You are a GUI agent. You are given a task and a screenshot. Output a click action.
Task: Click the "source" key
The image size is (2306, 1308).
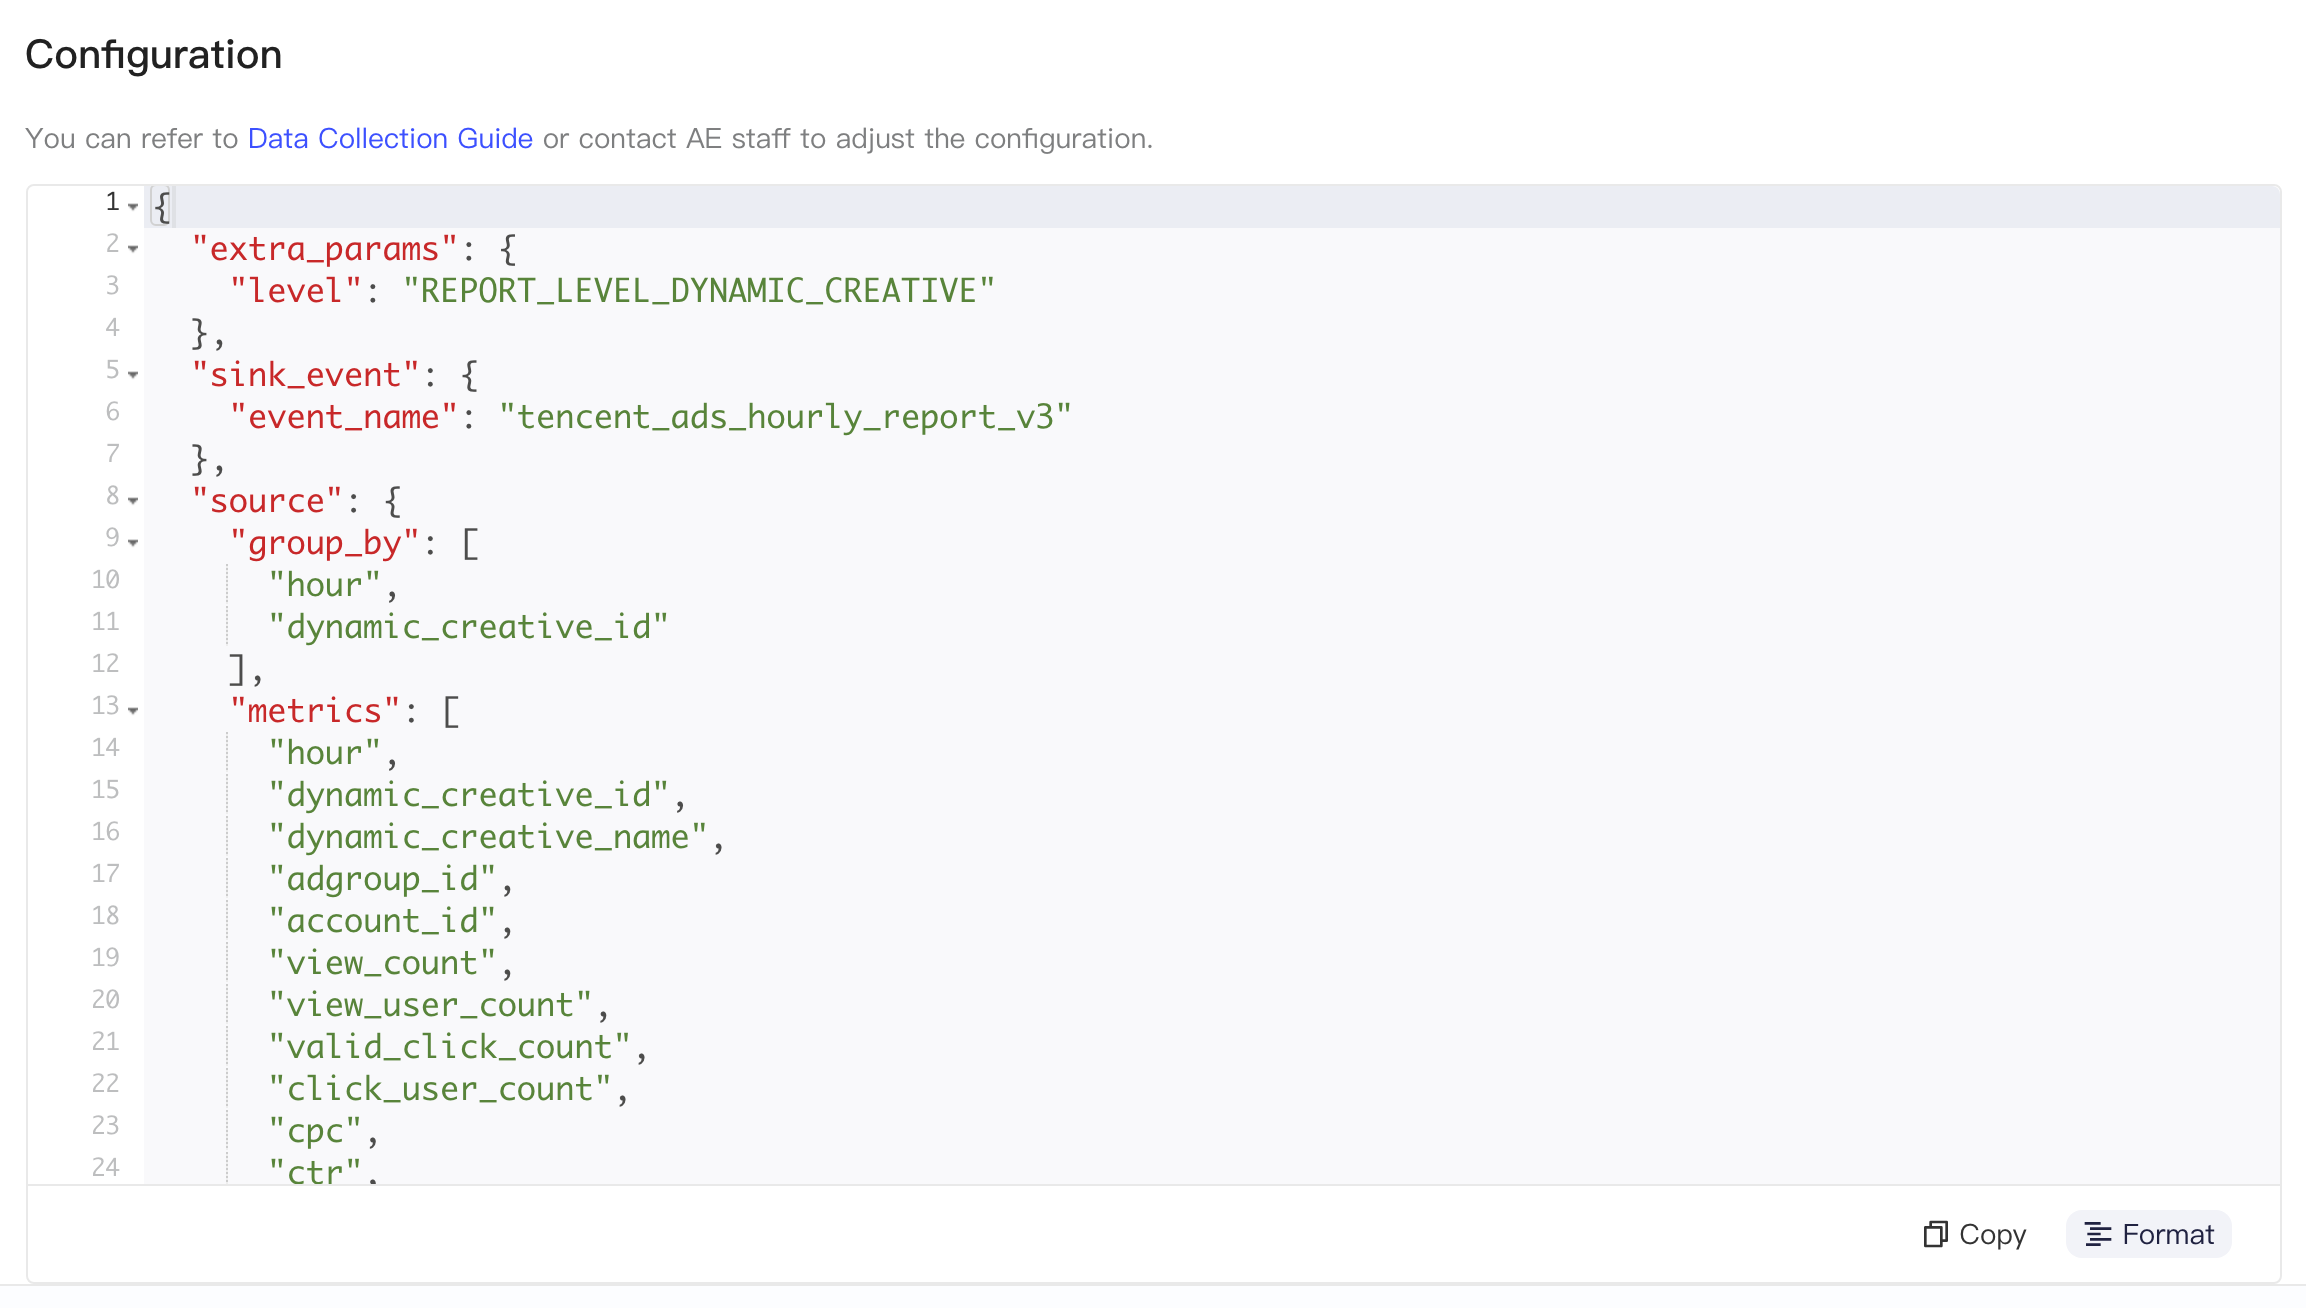[x=267, y=500]
